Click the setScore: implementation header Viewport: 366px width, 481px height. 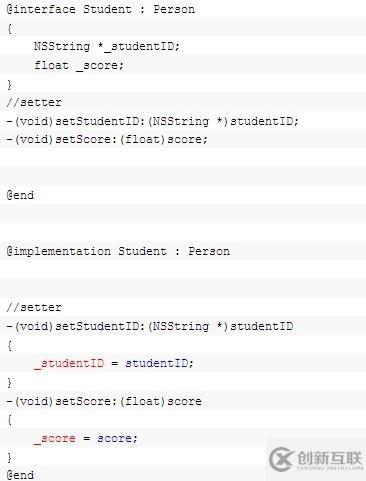(x=104, y=401)
